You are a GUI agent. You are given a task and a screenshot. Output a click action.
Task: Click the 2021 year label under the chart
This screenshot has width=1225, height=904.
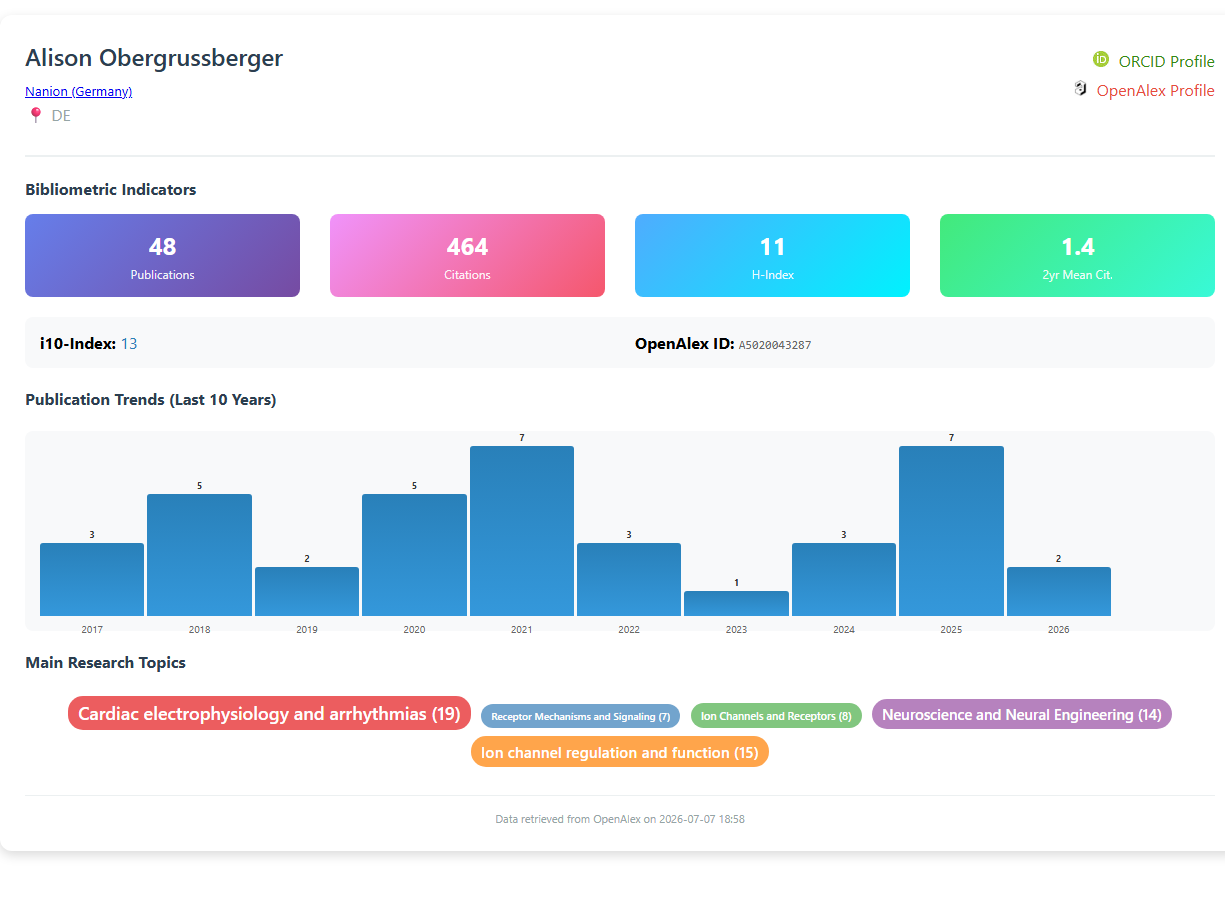[x=522, y=630]
